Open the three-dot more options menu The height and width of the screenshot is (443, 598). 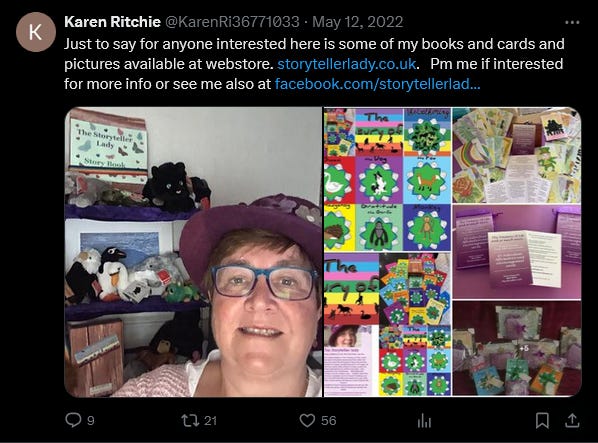point(572,22)
